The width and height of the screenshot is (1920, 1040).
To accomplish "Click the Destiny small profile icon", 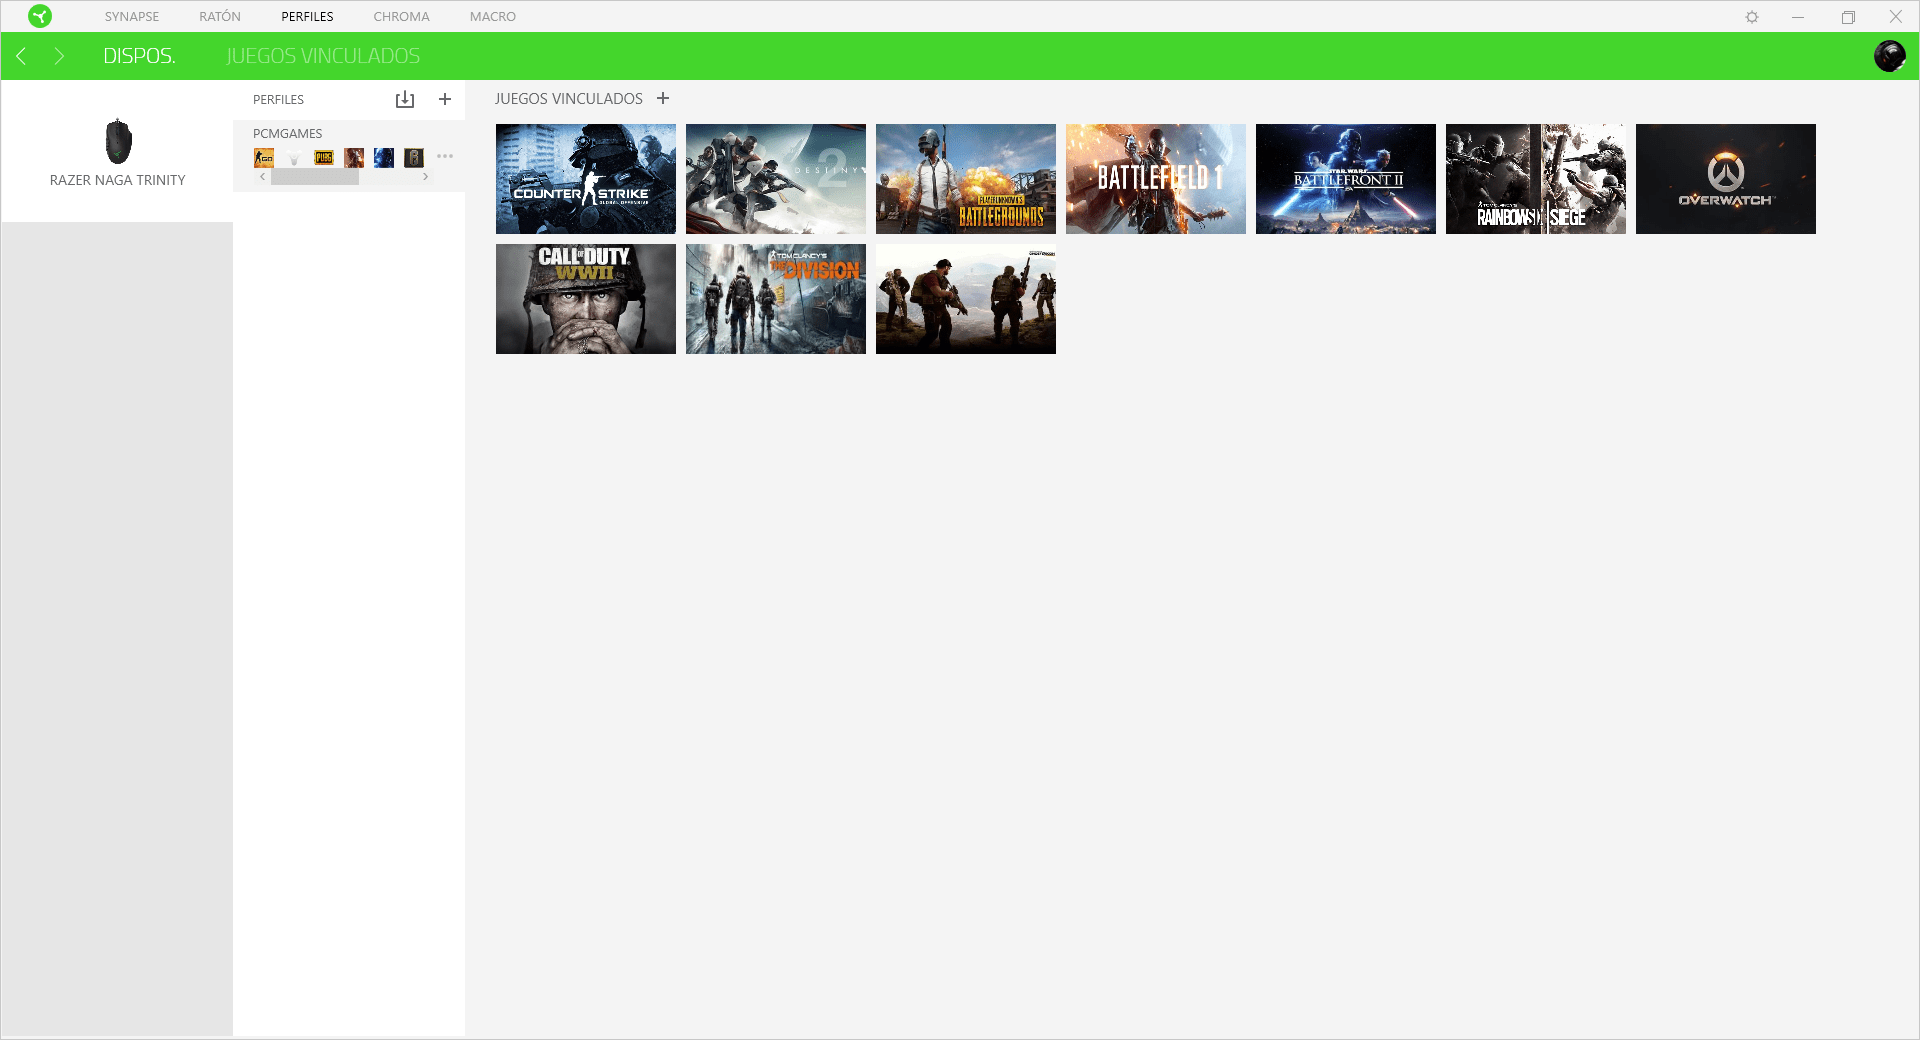I will [294, 157].
